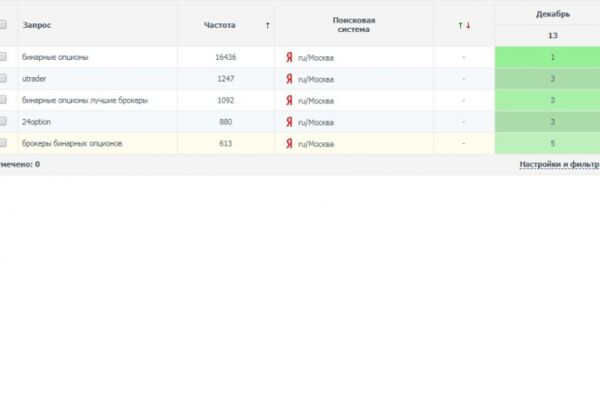Screen dimensions: 600x400
Task: Click the green up arrow in header
Action: (x=460, y=25)
